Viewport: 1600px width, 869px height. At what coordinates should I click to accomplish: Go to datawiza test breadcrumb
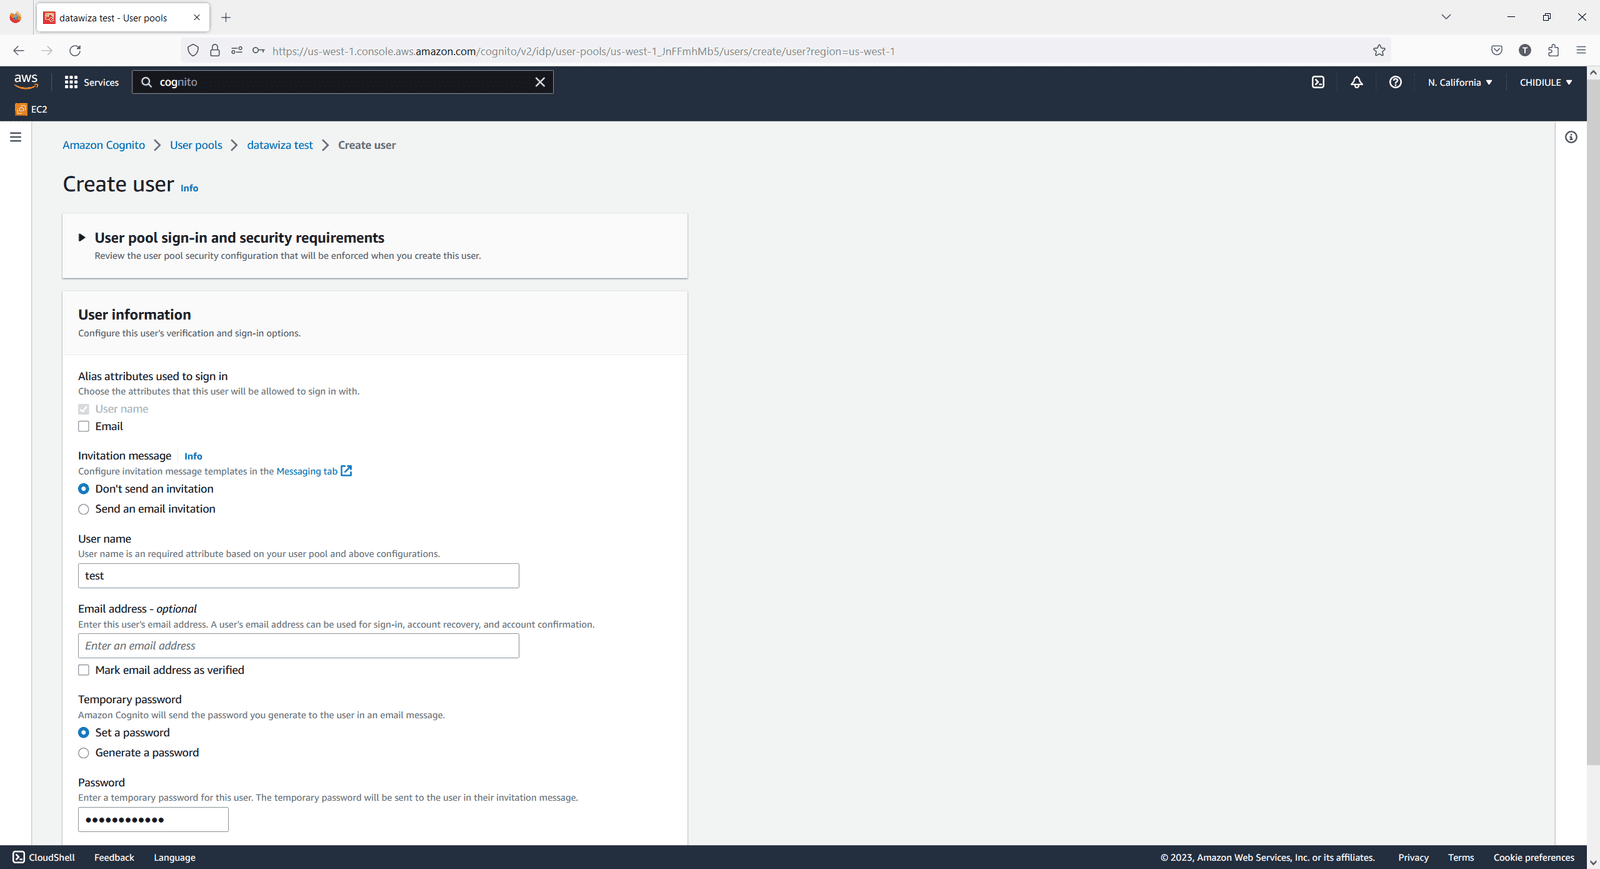point(280,145)
